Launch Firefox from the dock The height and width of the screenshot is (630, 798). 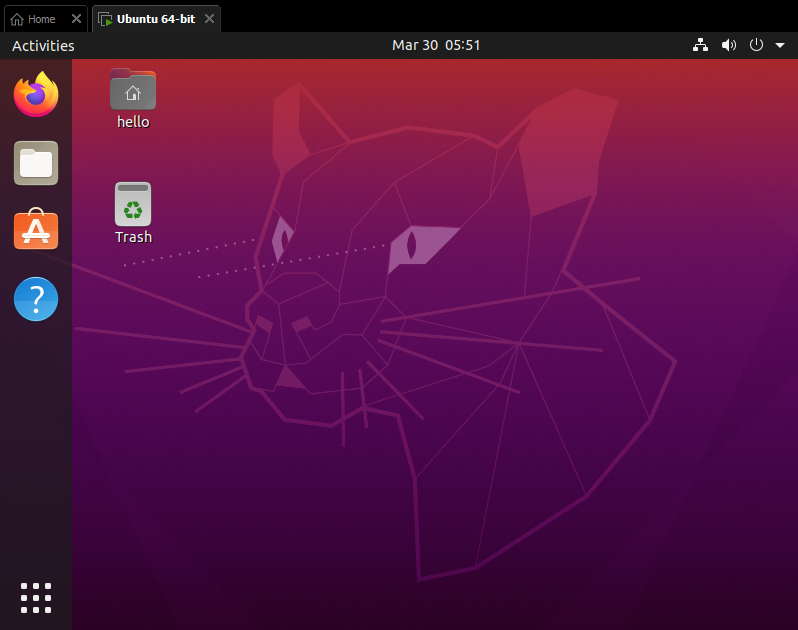pyautogui.click(x=36, y=94)
